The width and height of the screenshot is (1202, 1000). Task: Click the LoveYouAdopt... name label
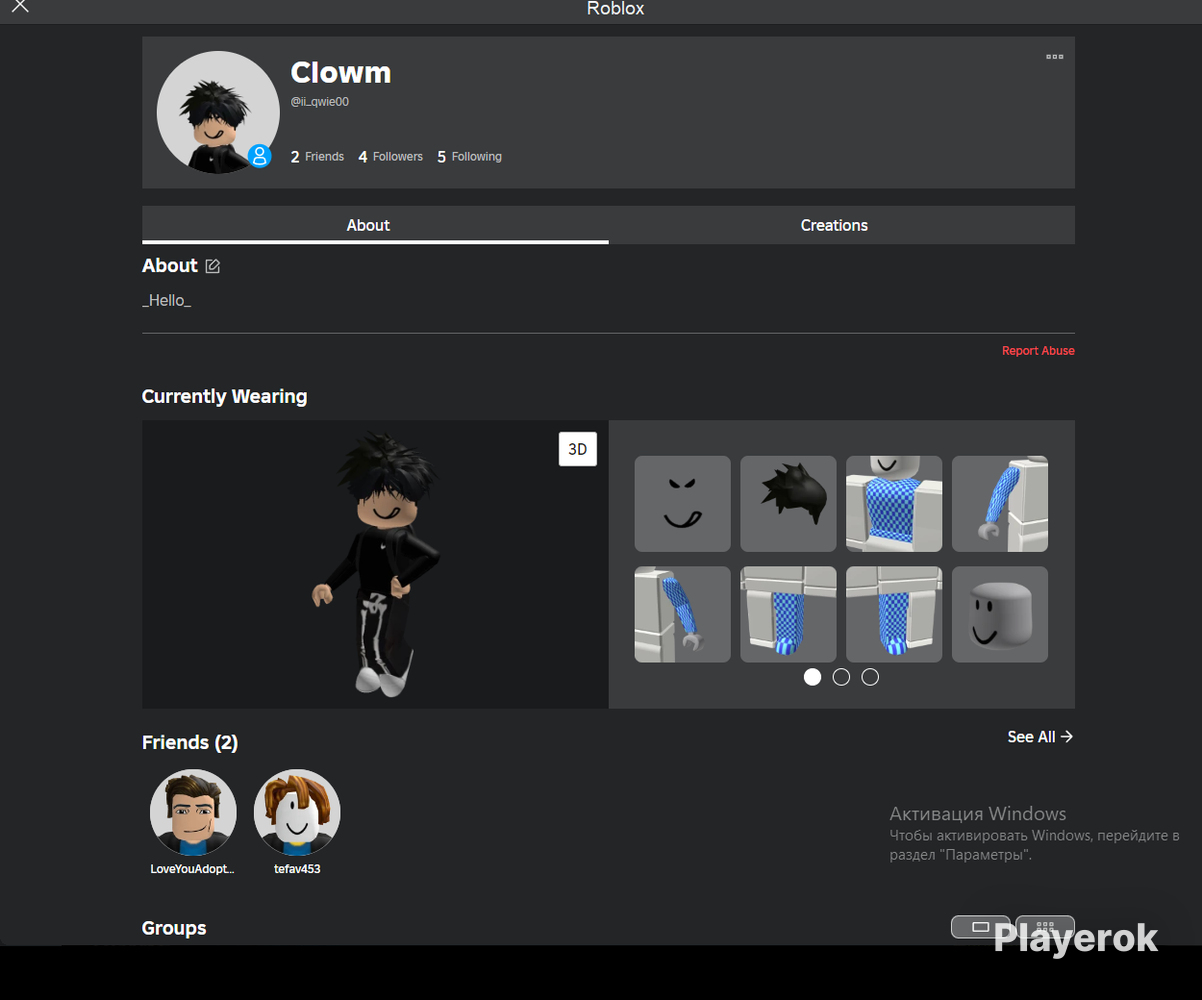(192, 869)
